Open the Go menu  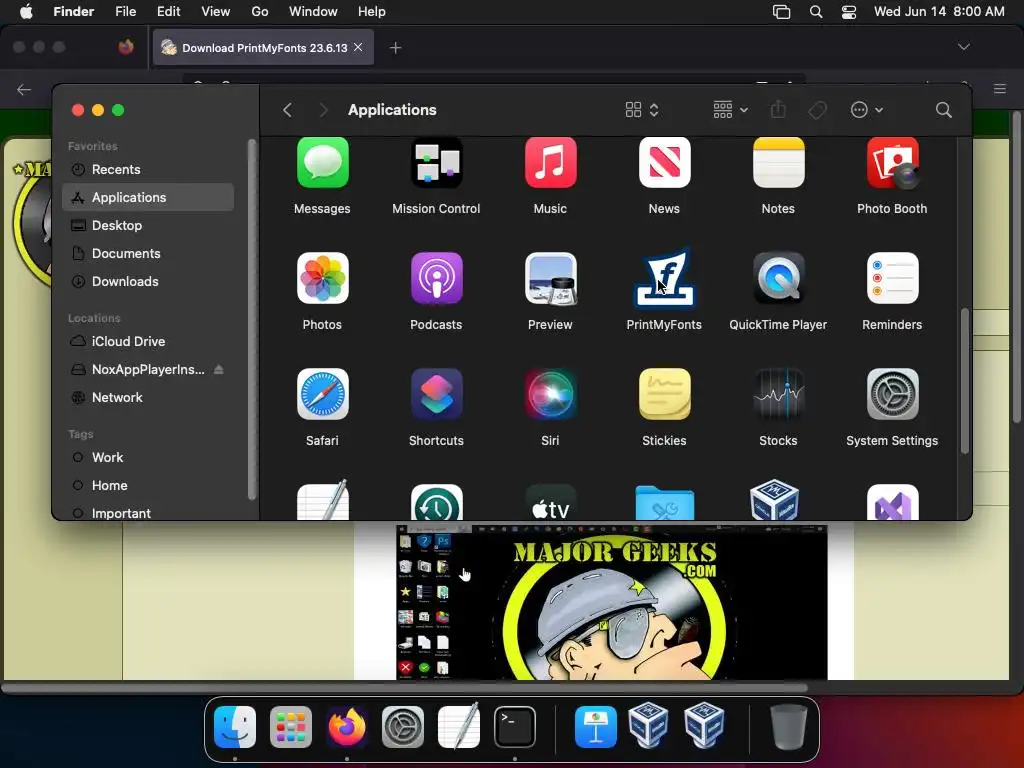pyautogui.click(x=260, y=12)
